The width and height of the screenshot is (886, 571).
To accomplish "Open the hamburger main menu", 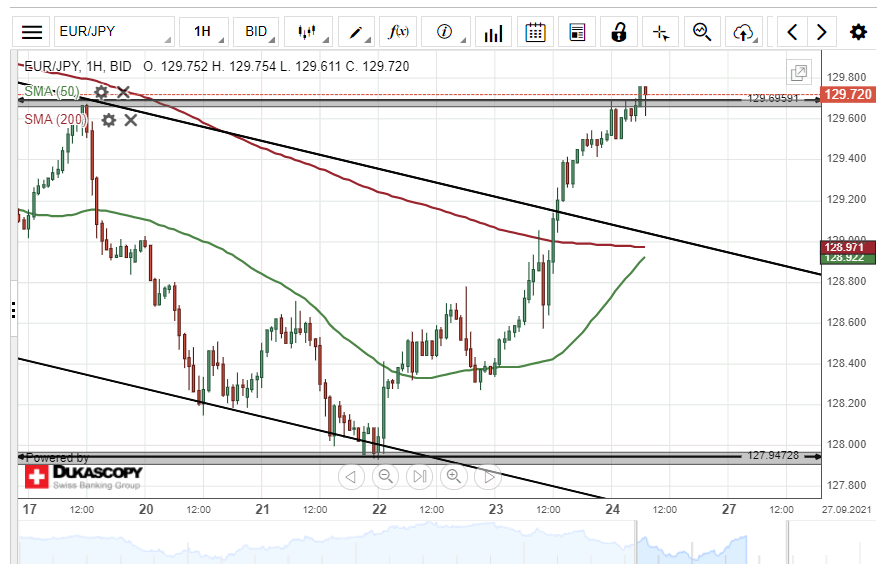I will click(x=32, y=32).
